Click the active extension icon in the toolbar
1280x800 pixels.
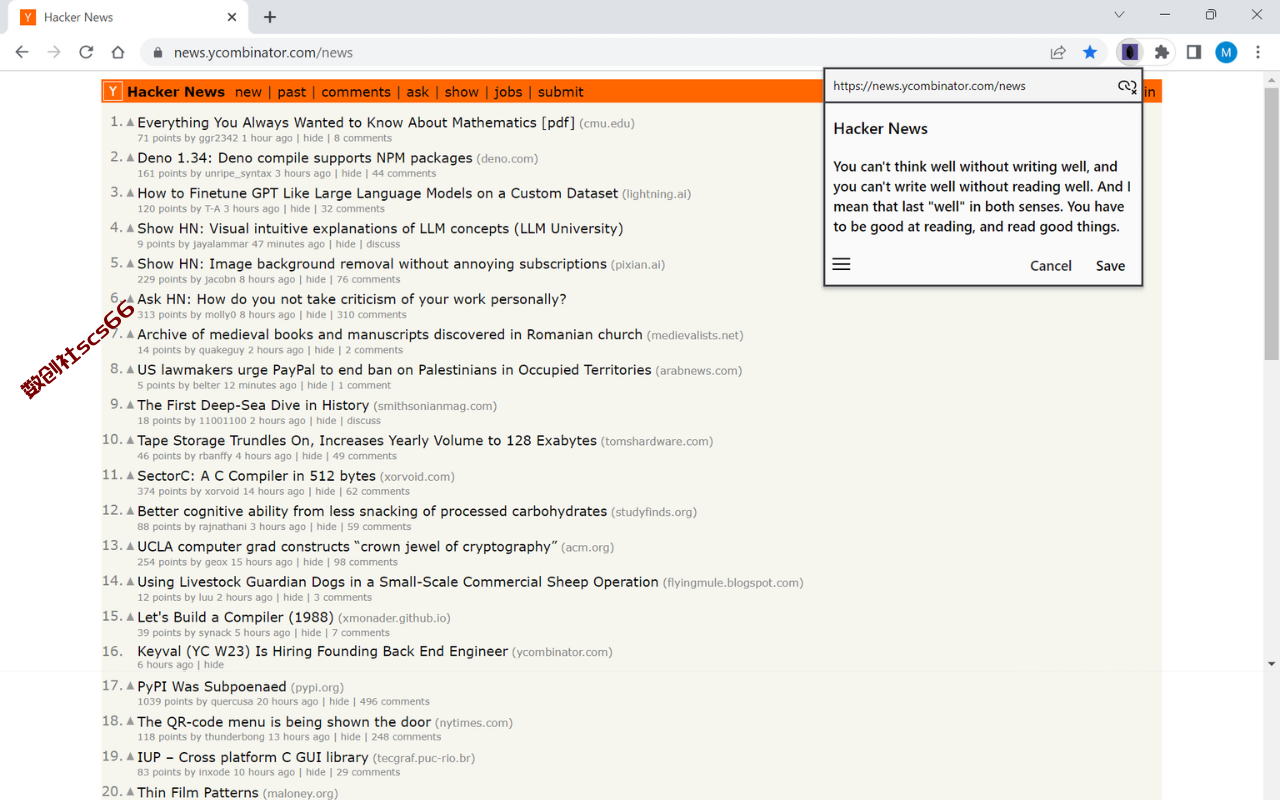coord(1130,52)
